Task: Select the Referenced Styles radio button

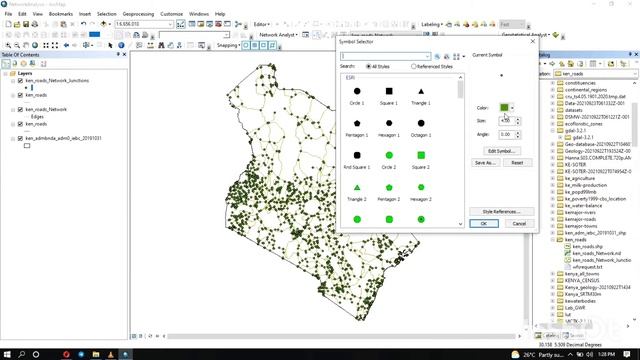Action: (x=413, y=66)
